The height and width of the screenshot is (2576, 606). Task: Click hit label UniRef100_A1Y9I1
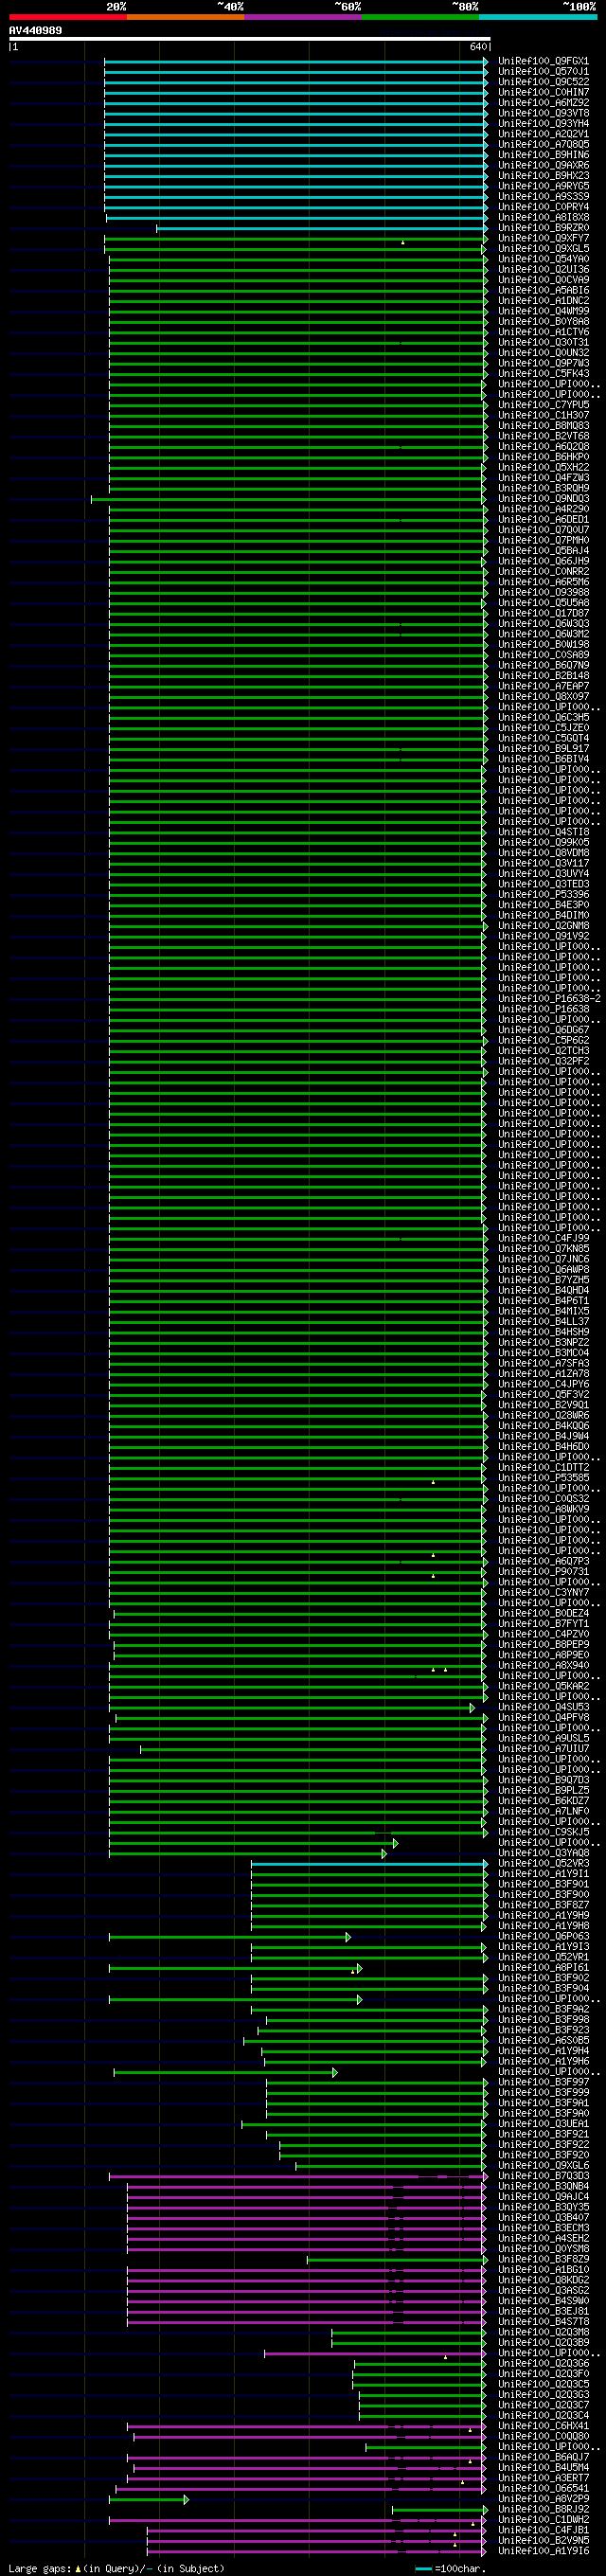point(544,1874)
